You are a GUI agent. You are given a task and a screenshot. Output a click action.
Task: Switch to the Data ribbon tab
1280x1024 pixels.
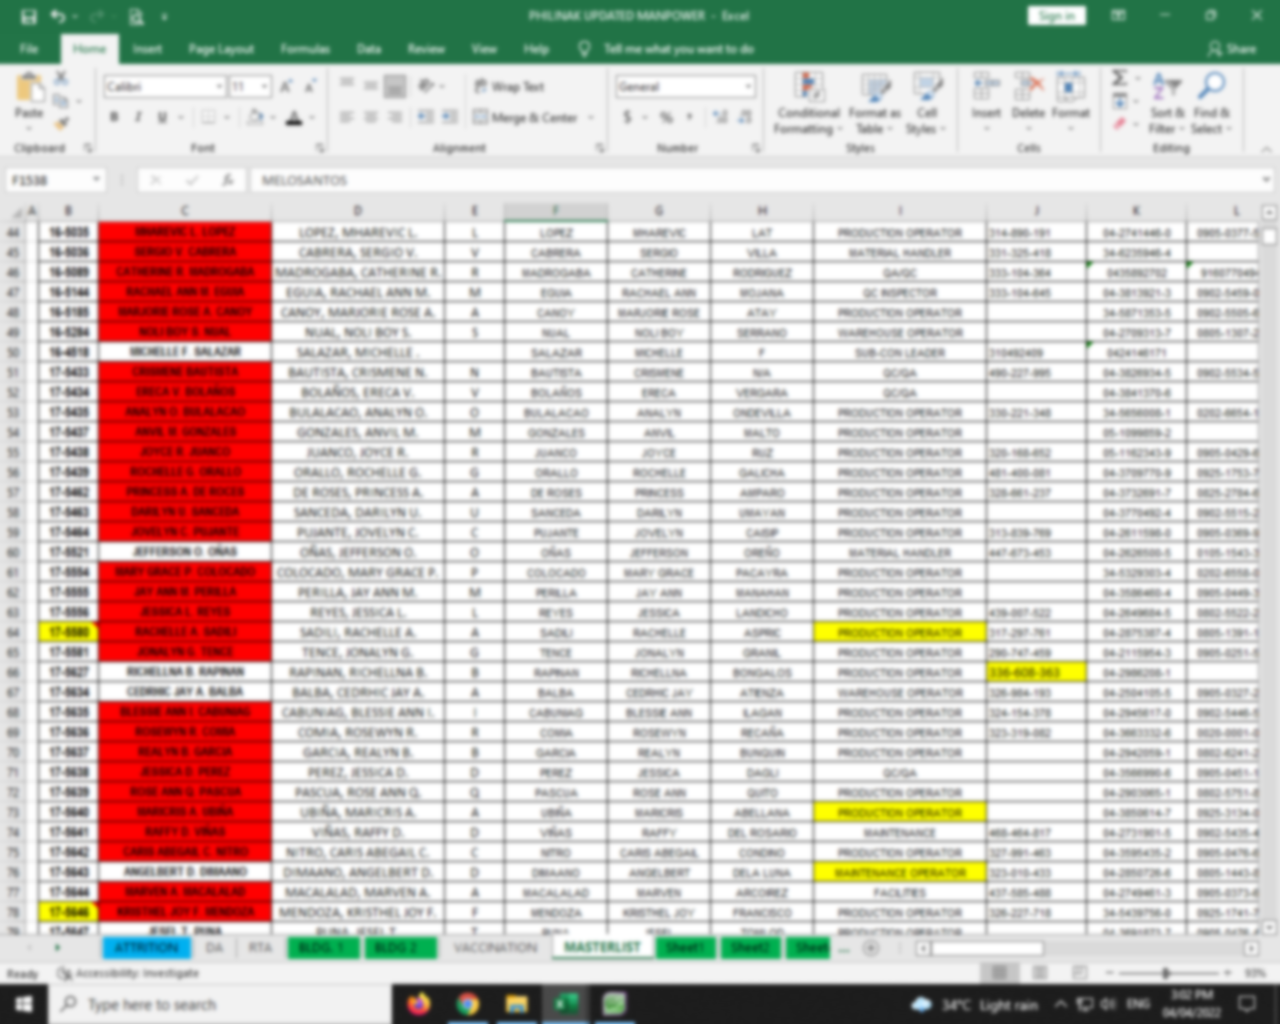click(x=369, y=48)
